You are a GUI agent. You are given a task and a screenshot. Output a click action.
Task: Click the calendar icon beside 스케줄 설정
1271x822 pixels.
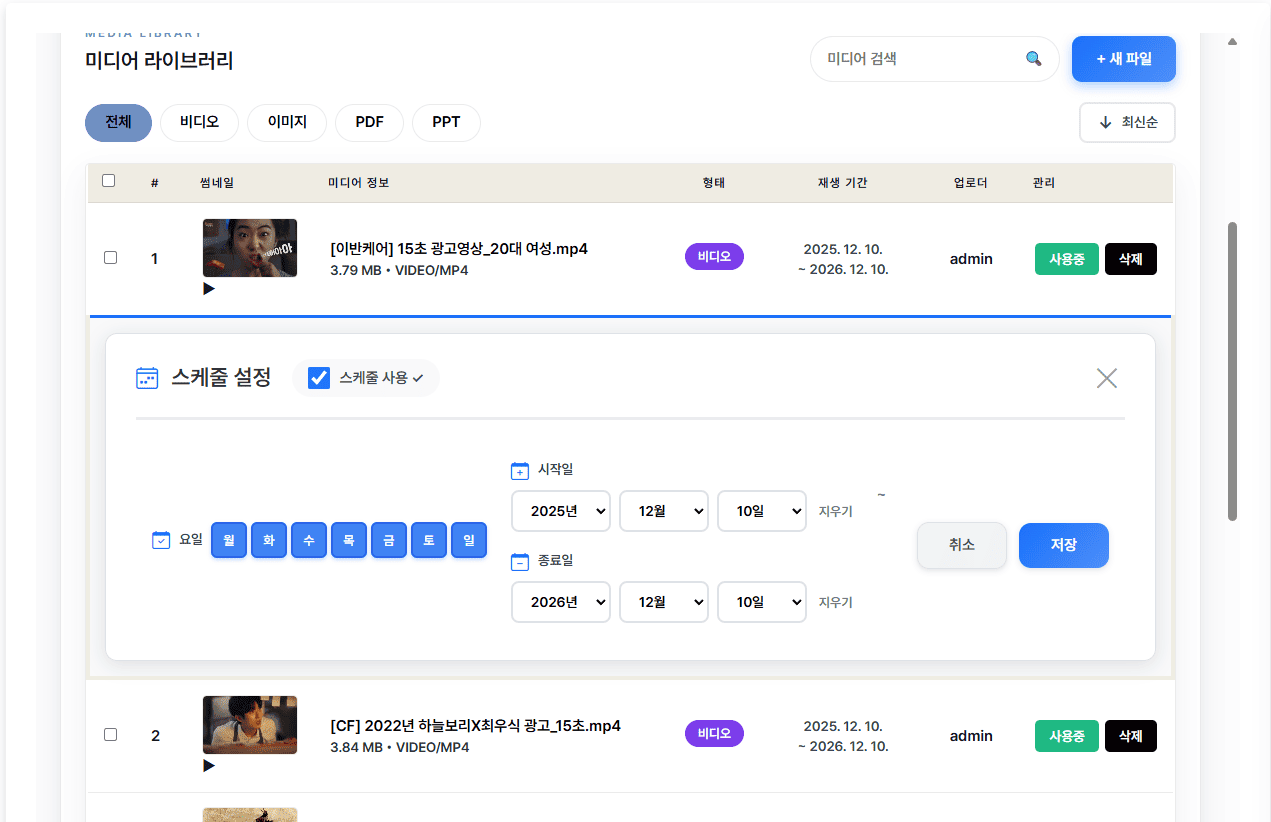tap(147, 378)
